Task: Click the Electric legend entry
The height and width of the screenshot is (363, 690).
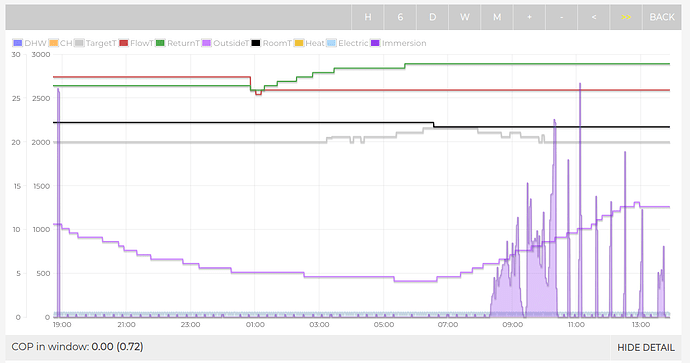Action: [348, 43]
